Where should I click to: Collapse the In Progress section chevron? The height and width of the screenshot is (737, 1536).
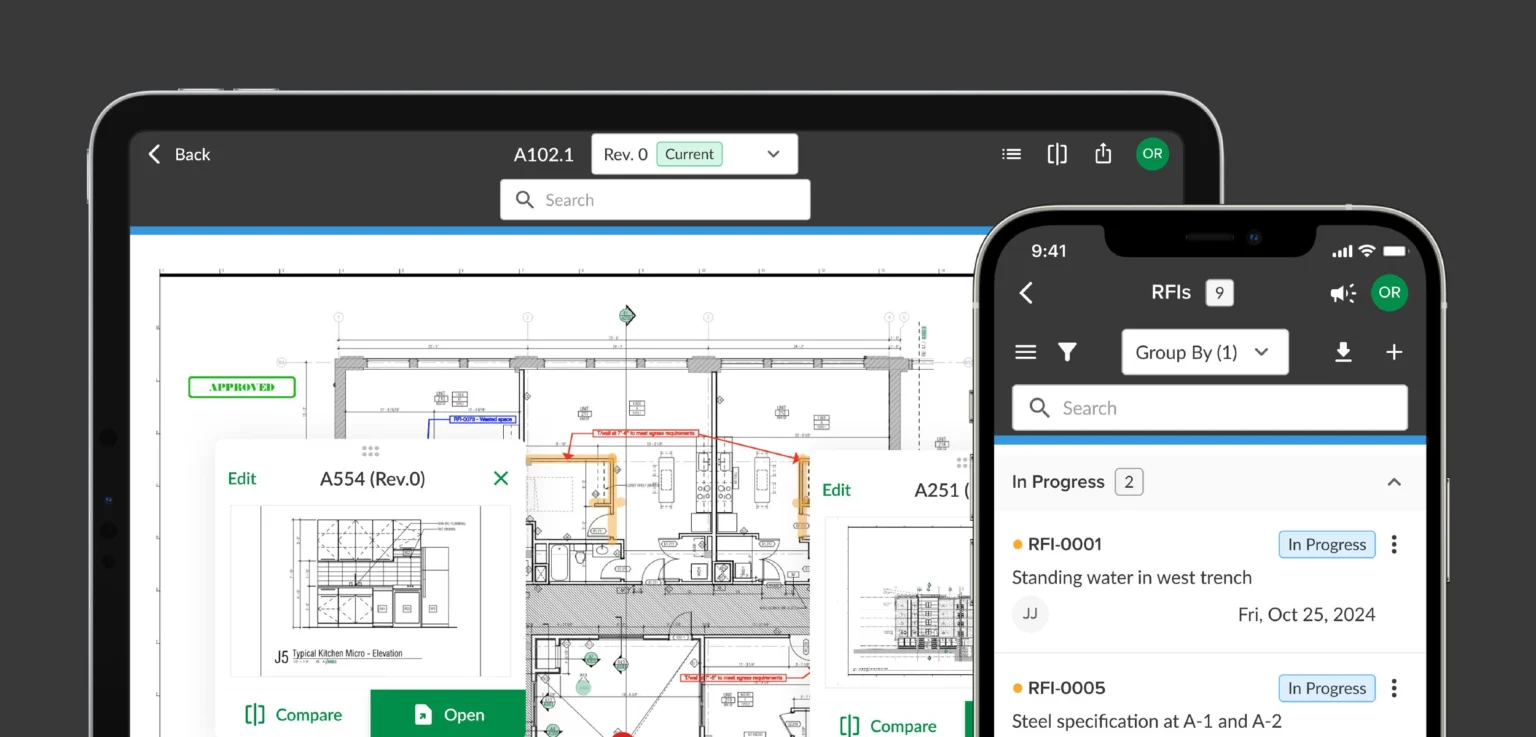[x=1394, y=482]
